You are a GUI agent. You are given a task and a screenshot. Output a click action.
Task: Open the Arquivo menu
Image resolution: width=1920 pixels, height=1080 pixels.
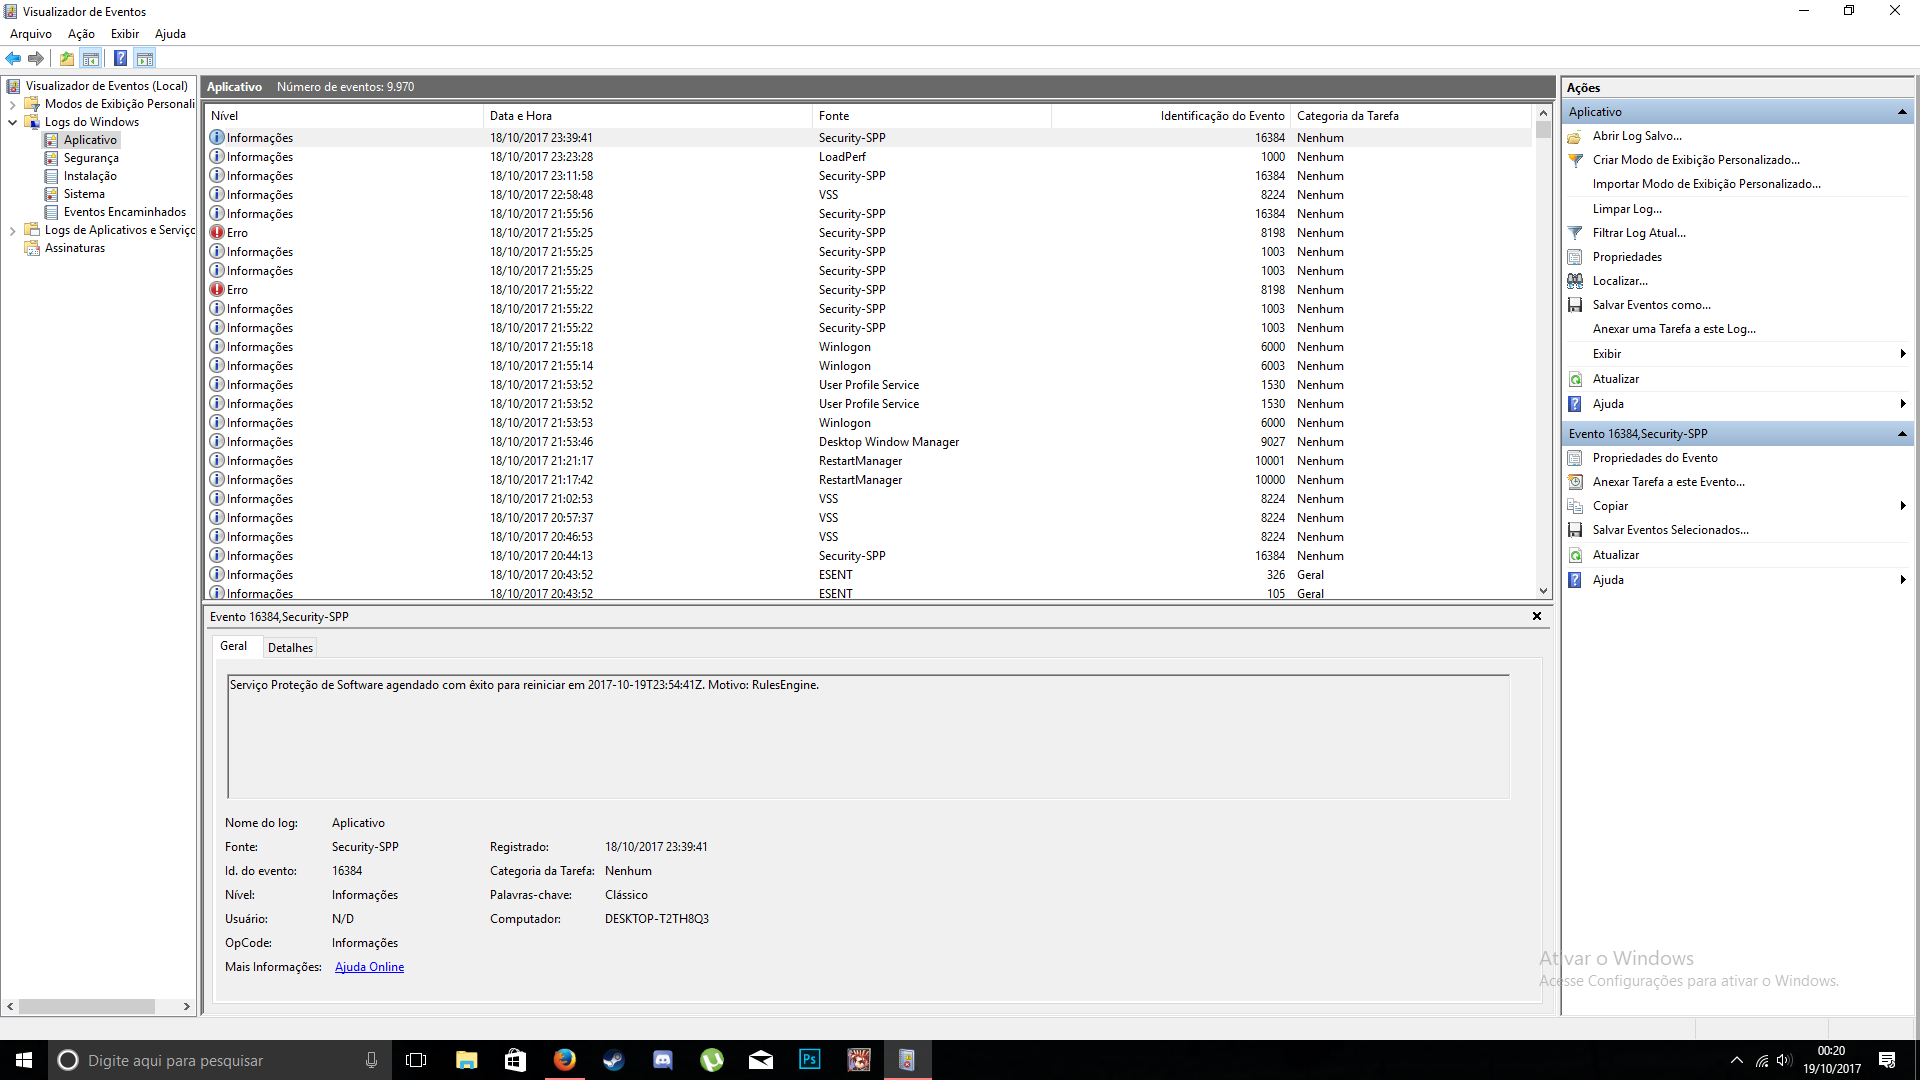(x=31, y=34)
